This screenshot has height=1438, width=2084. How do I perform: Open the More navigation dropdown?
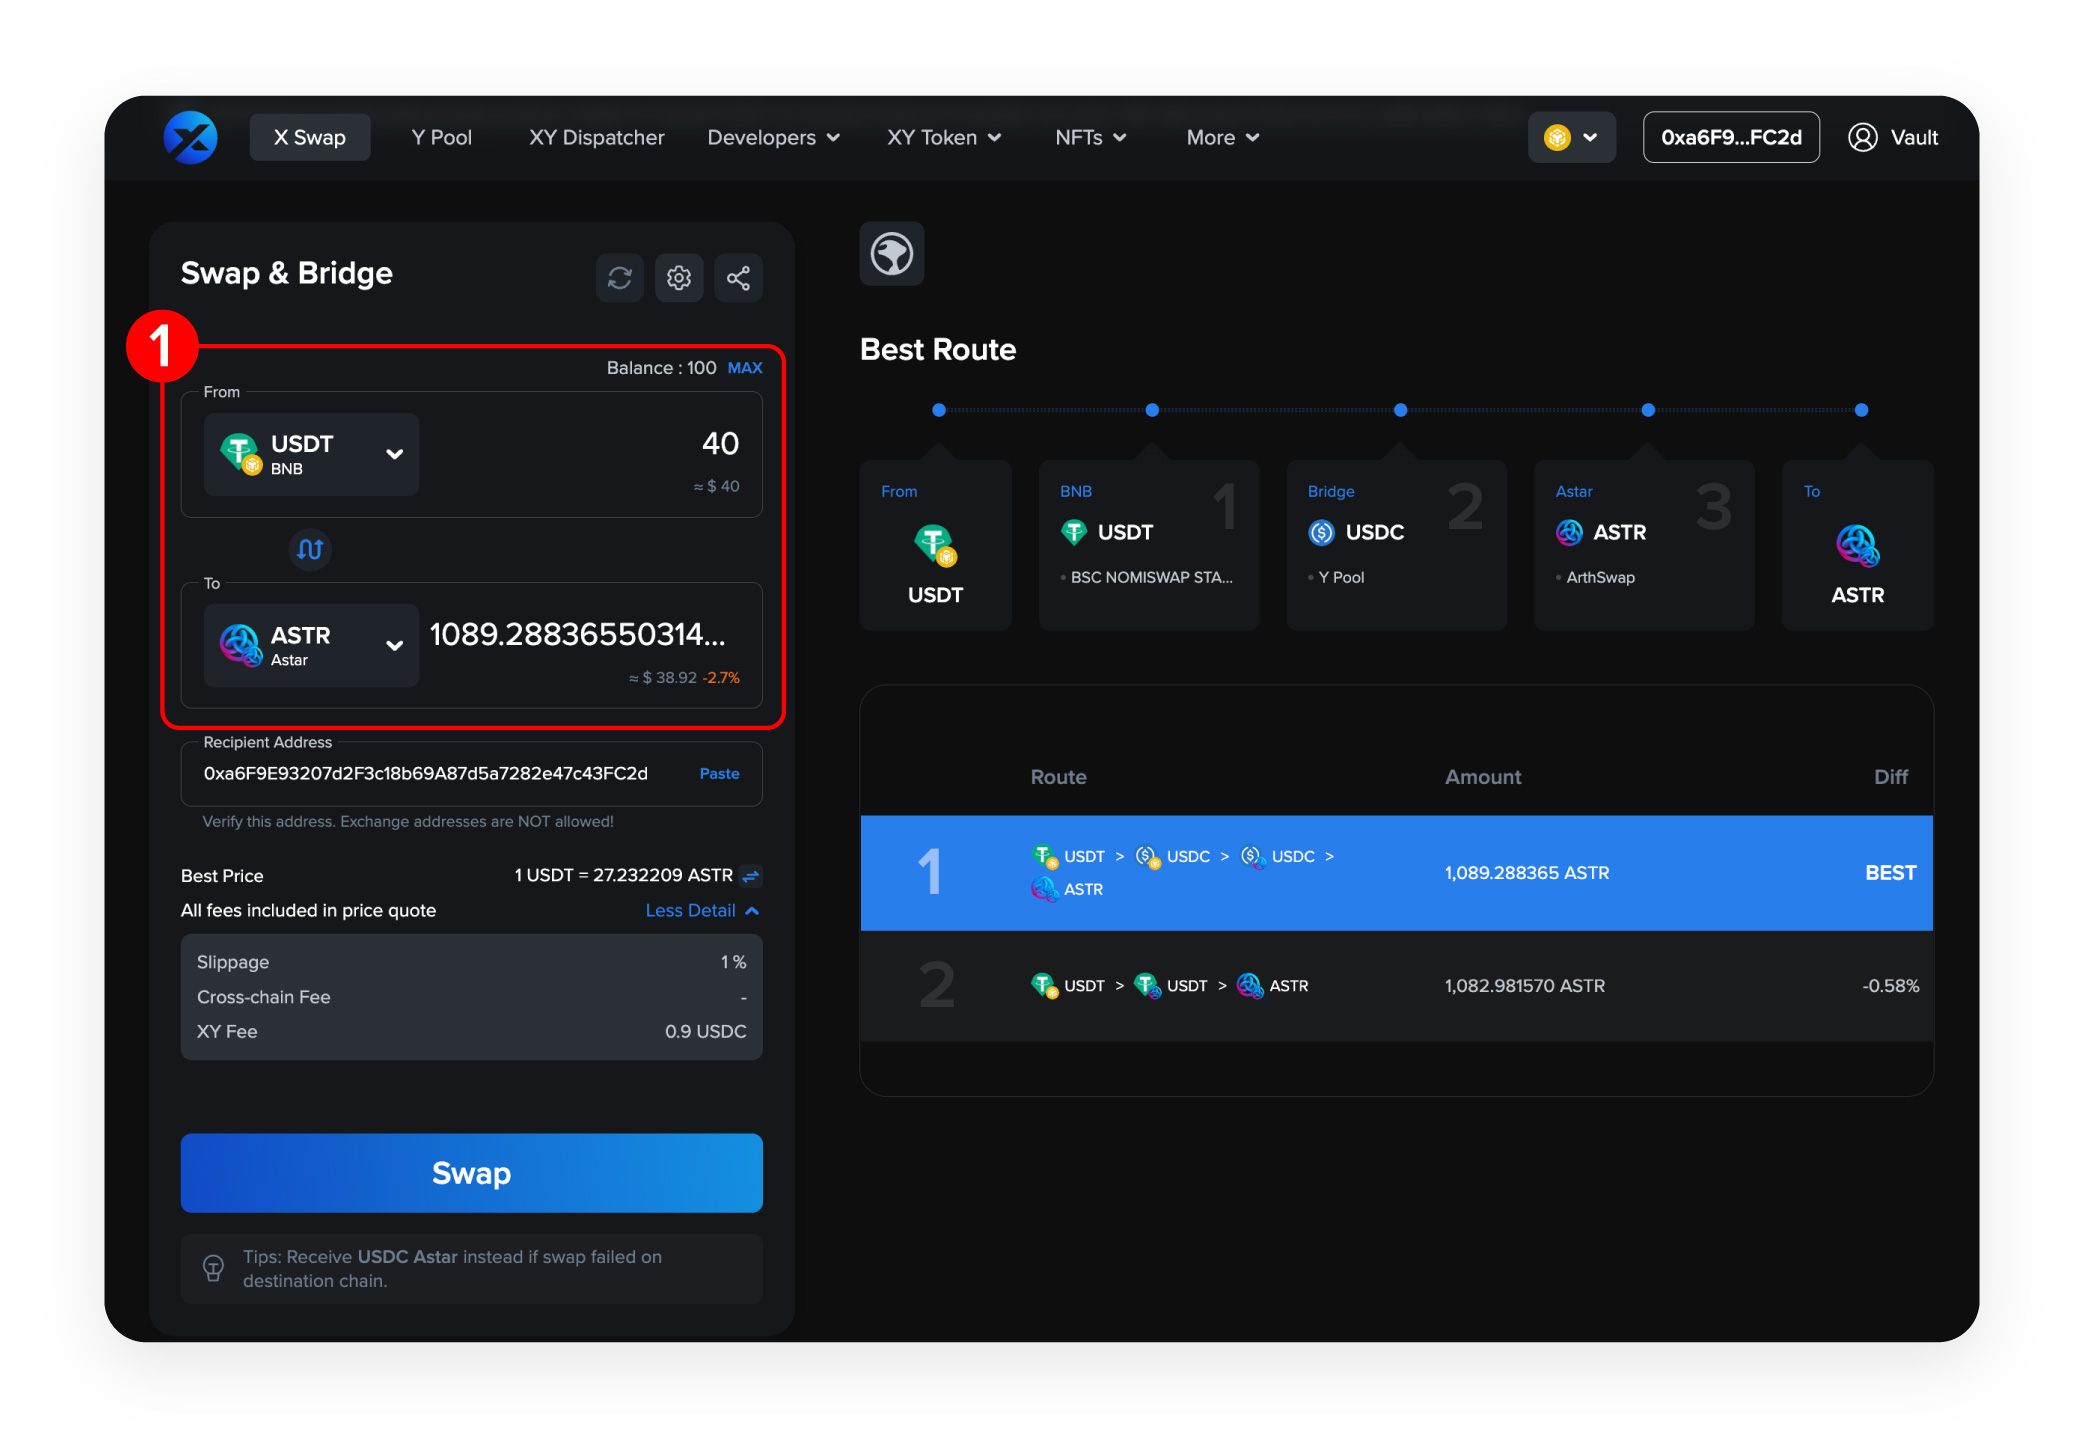(1221, 137)
